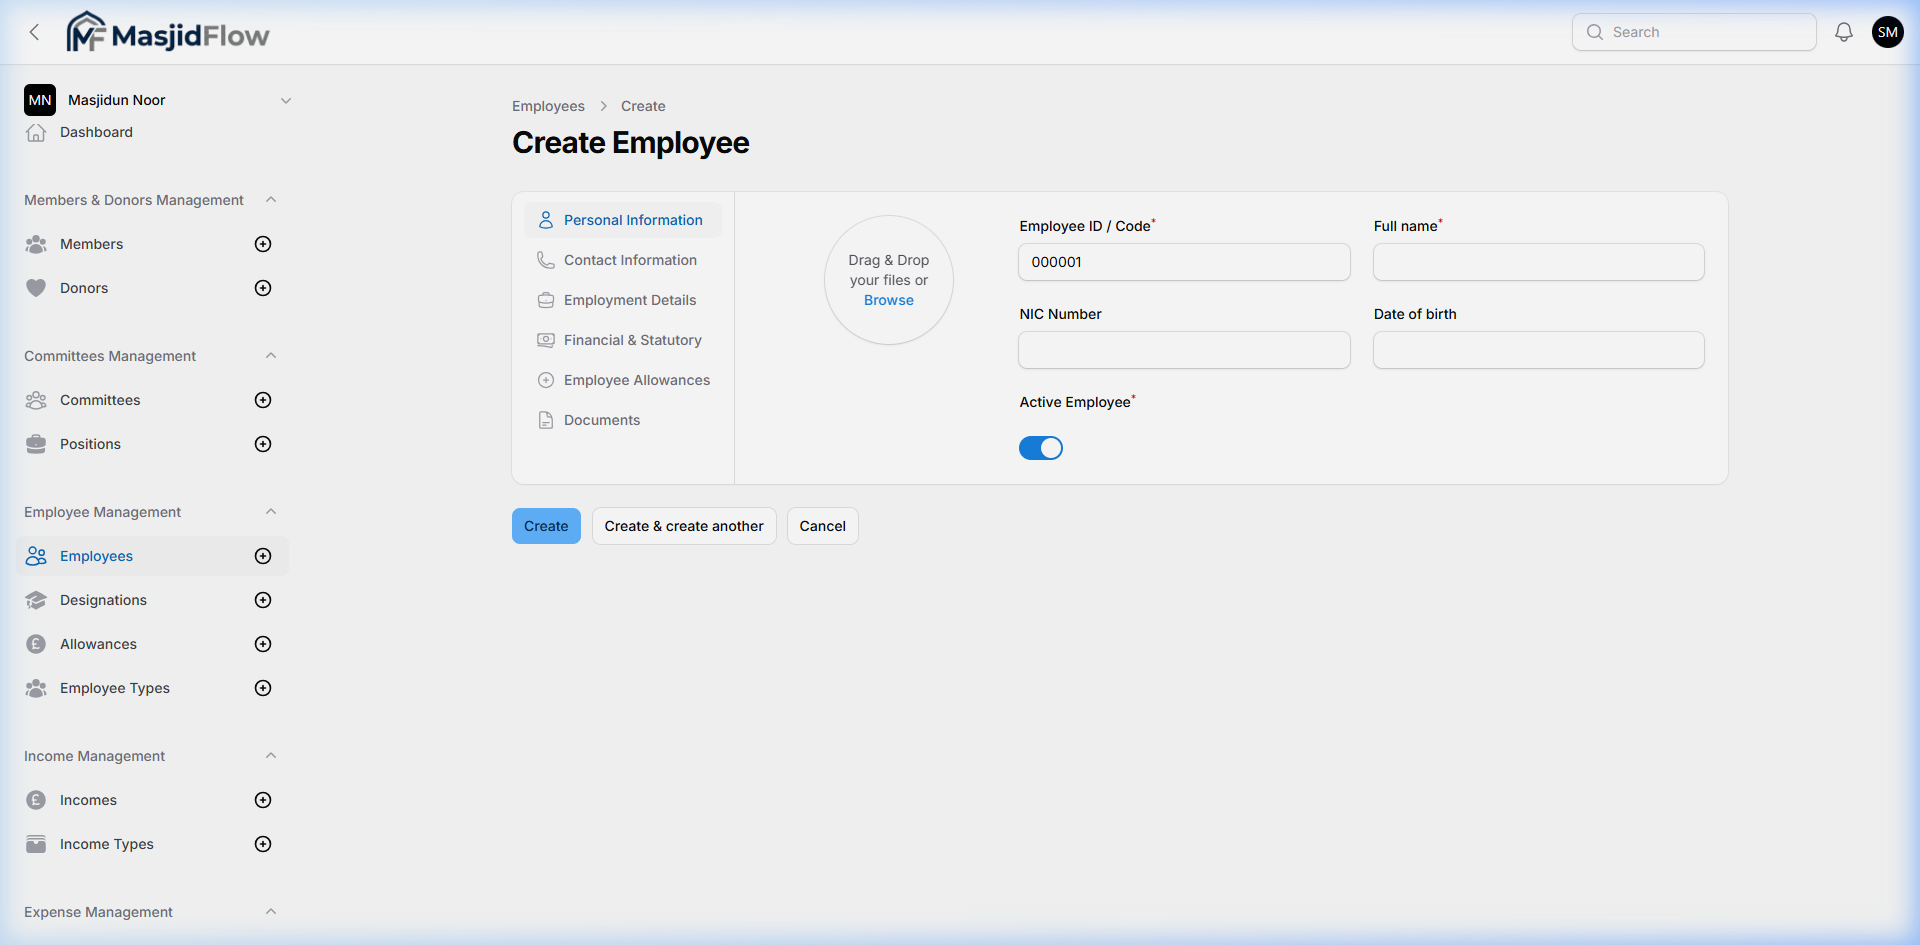This screenshot has height=945, width=1920.
Task: Collapse the Members & Donors Management section
Action: (271, 199)
